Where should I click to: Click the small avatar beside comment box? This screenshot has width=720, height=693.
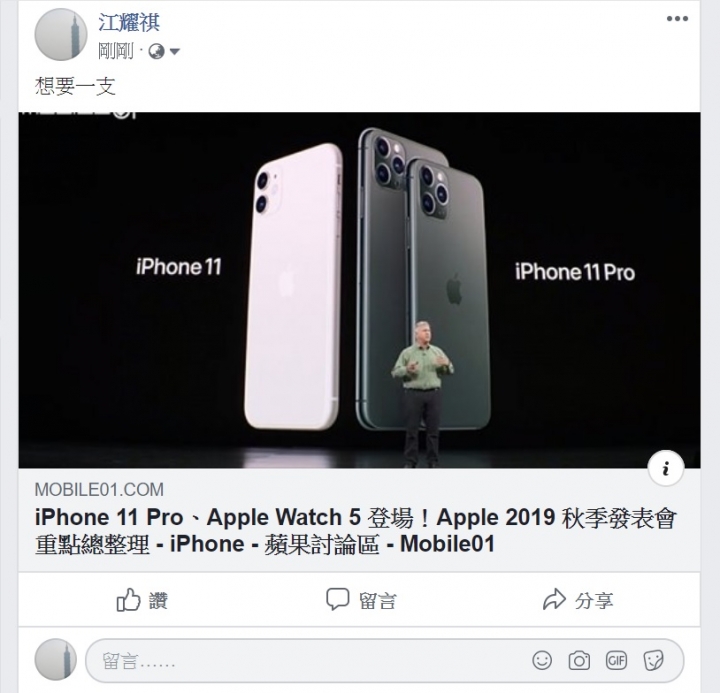56,659
